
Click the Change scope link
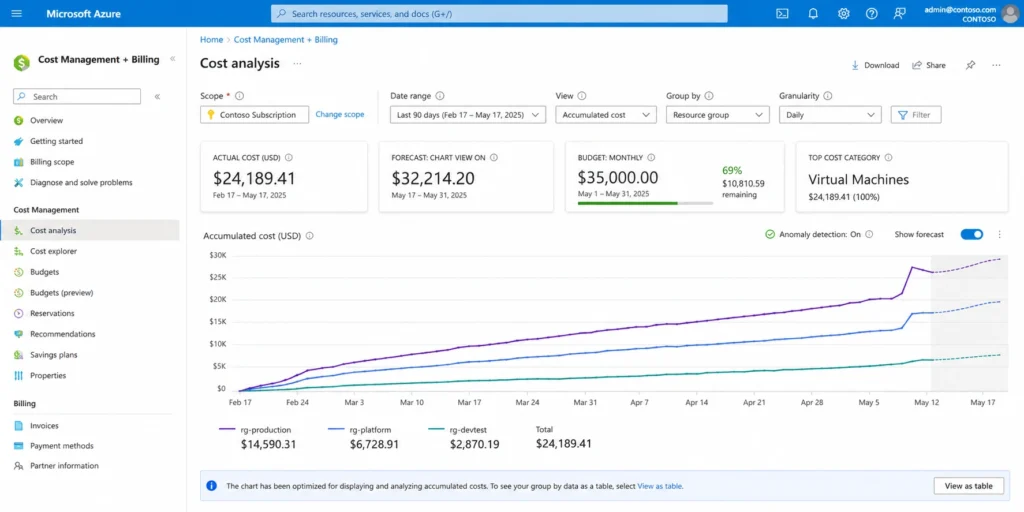(340, 114)
